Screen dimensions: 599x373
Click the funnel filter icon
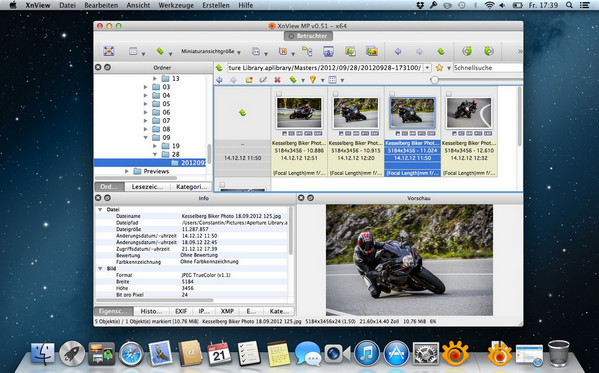coord(312,80)
